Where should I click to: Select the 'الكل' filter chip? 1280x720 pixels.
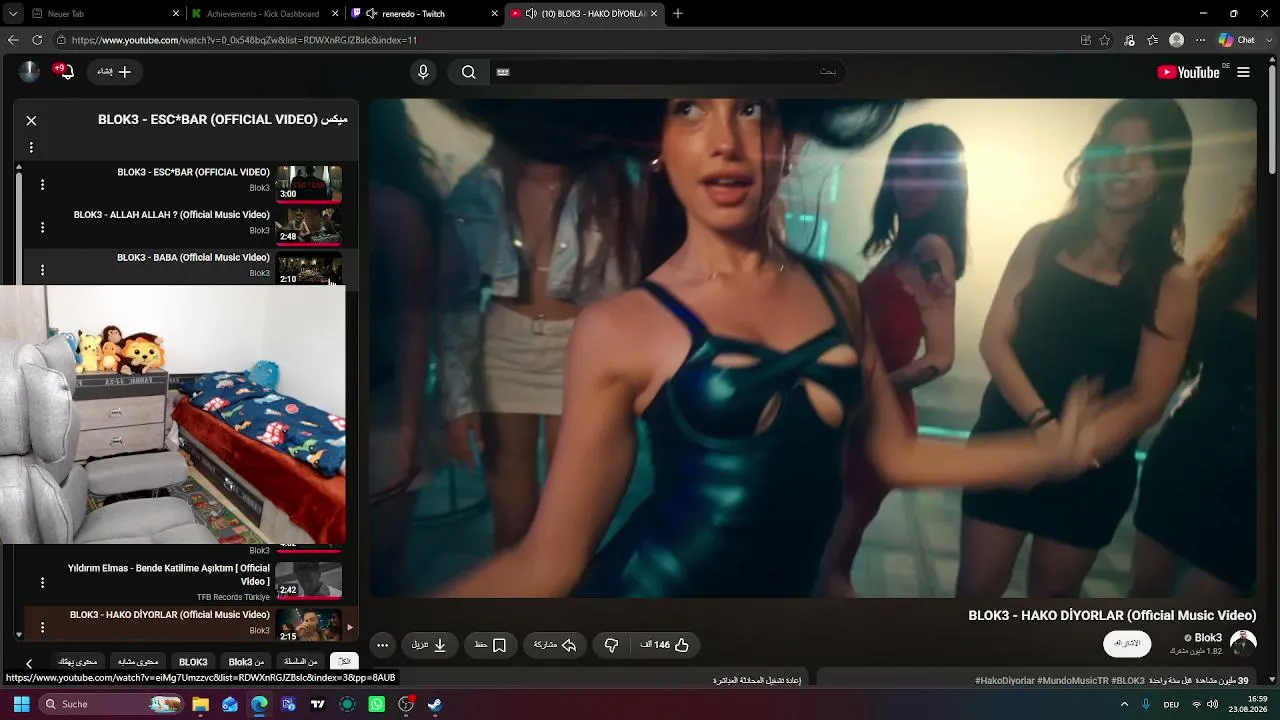pyautogui.click(x=344, y=662)
